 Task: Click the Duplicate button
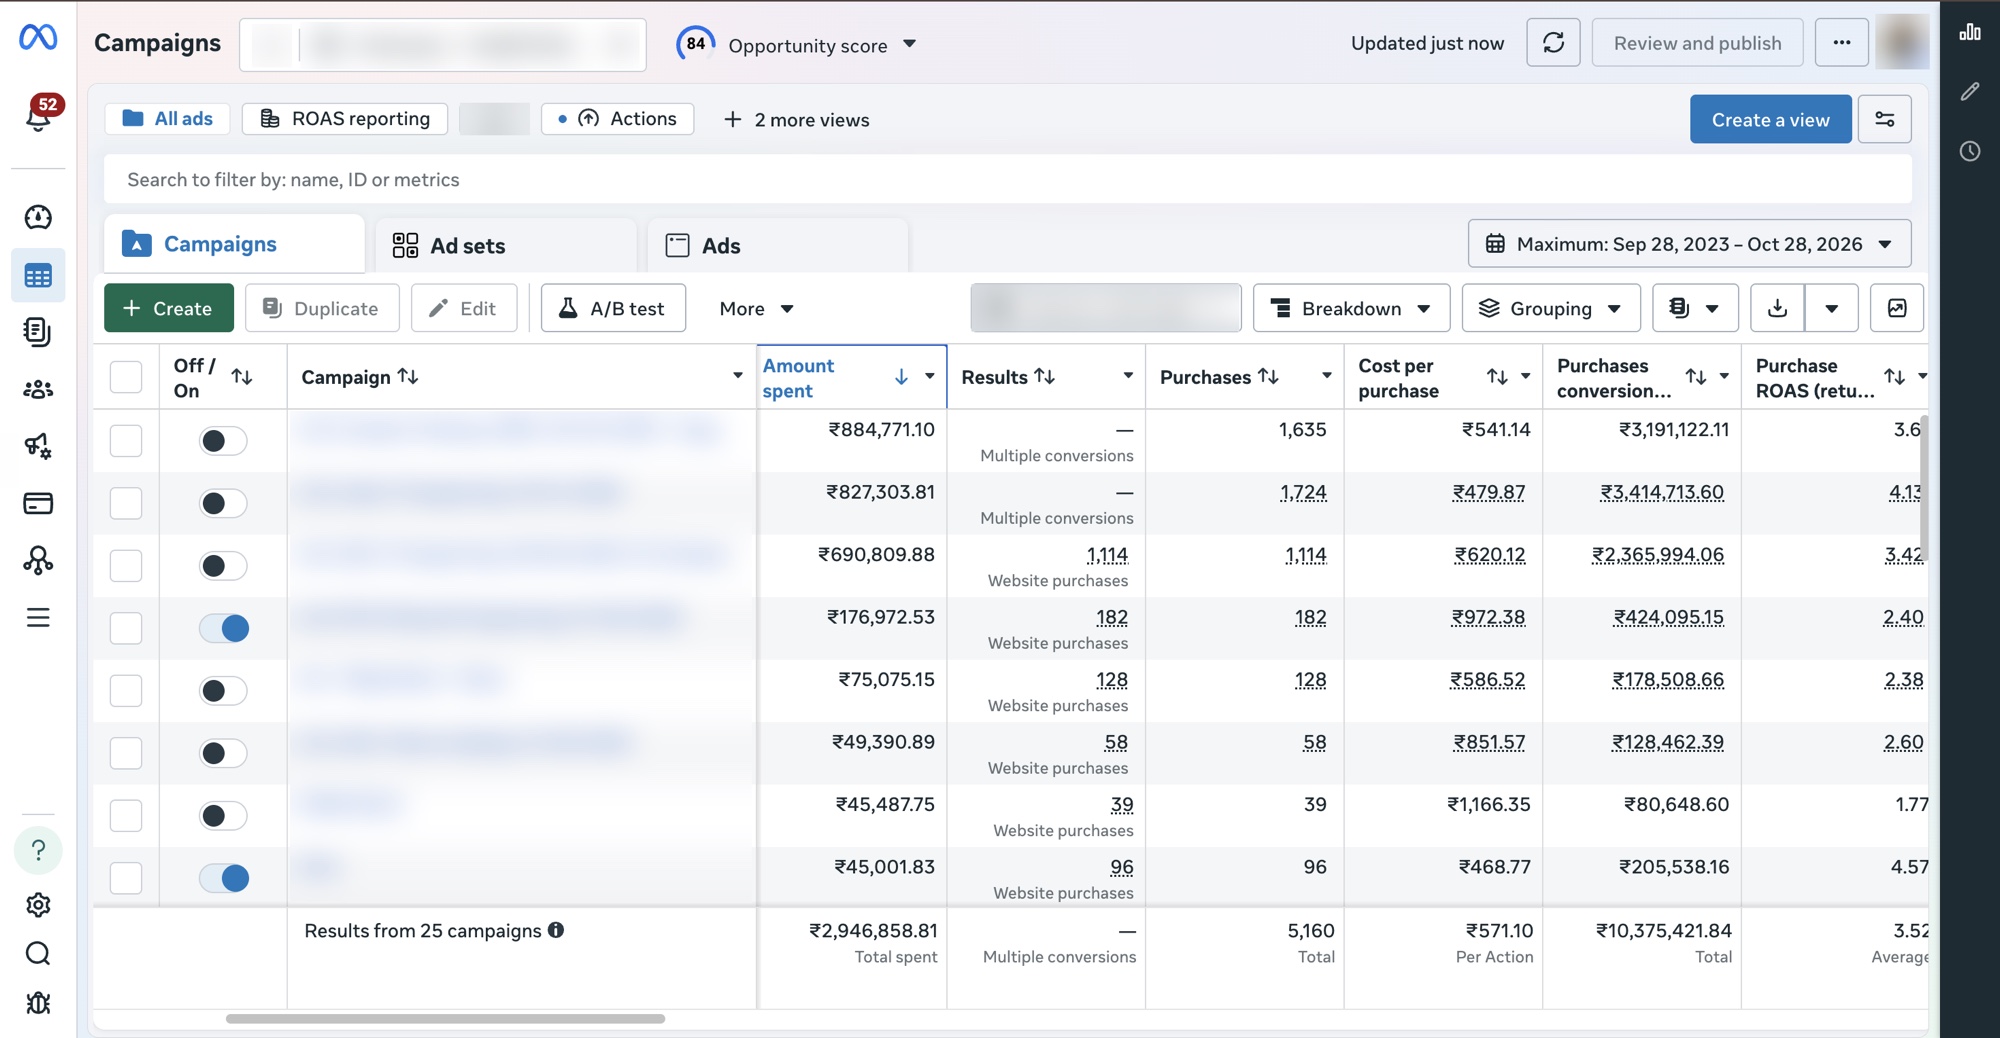click(x=321, y=308)
